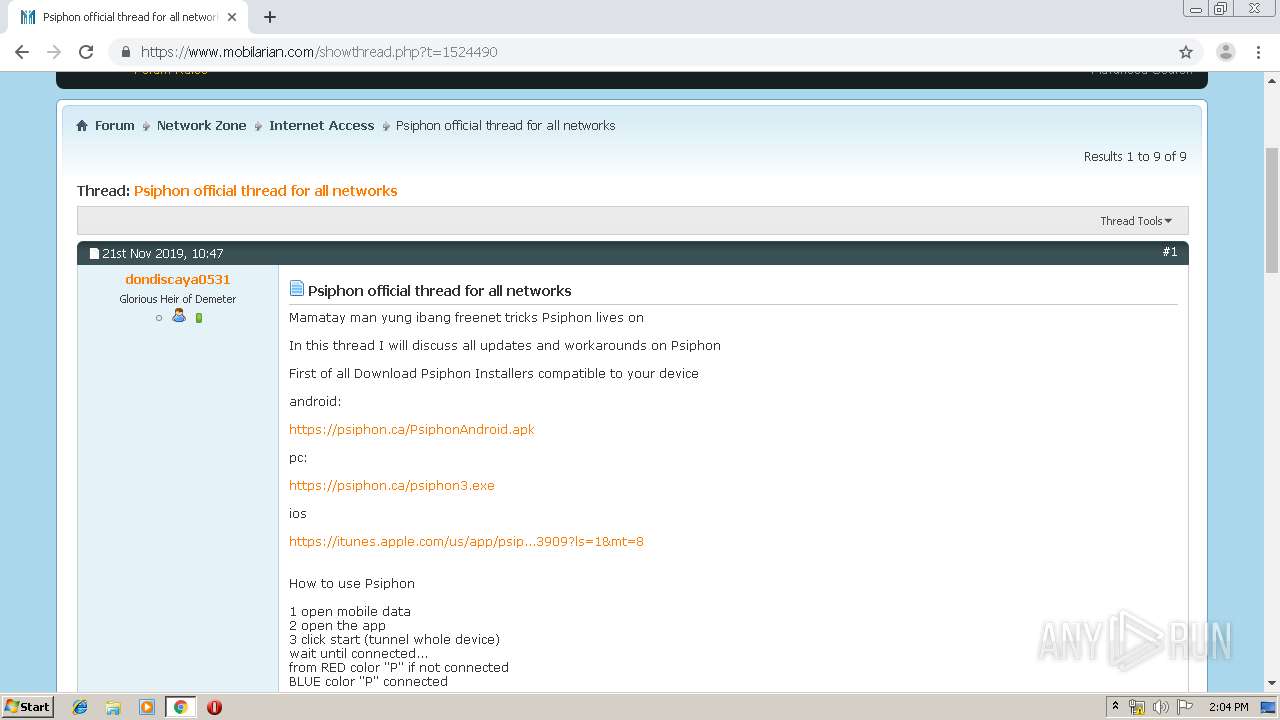
Task: Open a new browser tab
Action: point(270,17)
